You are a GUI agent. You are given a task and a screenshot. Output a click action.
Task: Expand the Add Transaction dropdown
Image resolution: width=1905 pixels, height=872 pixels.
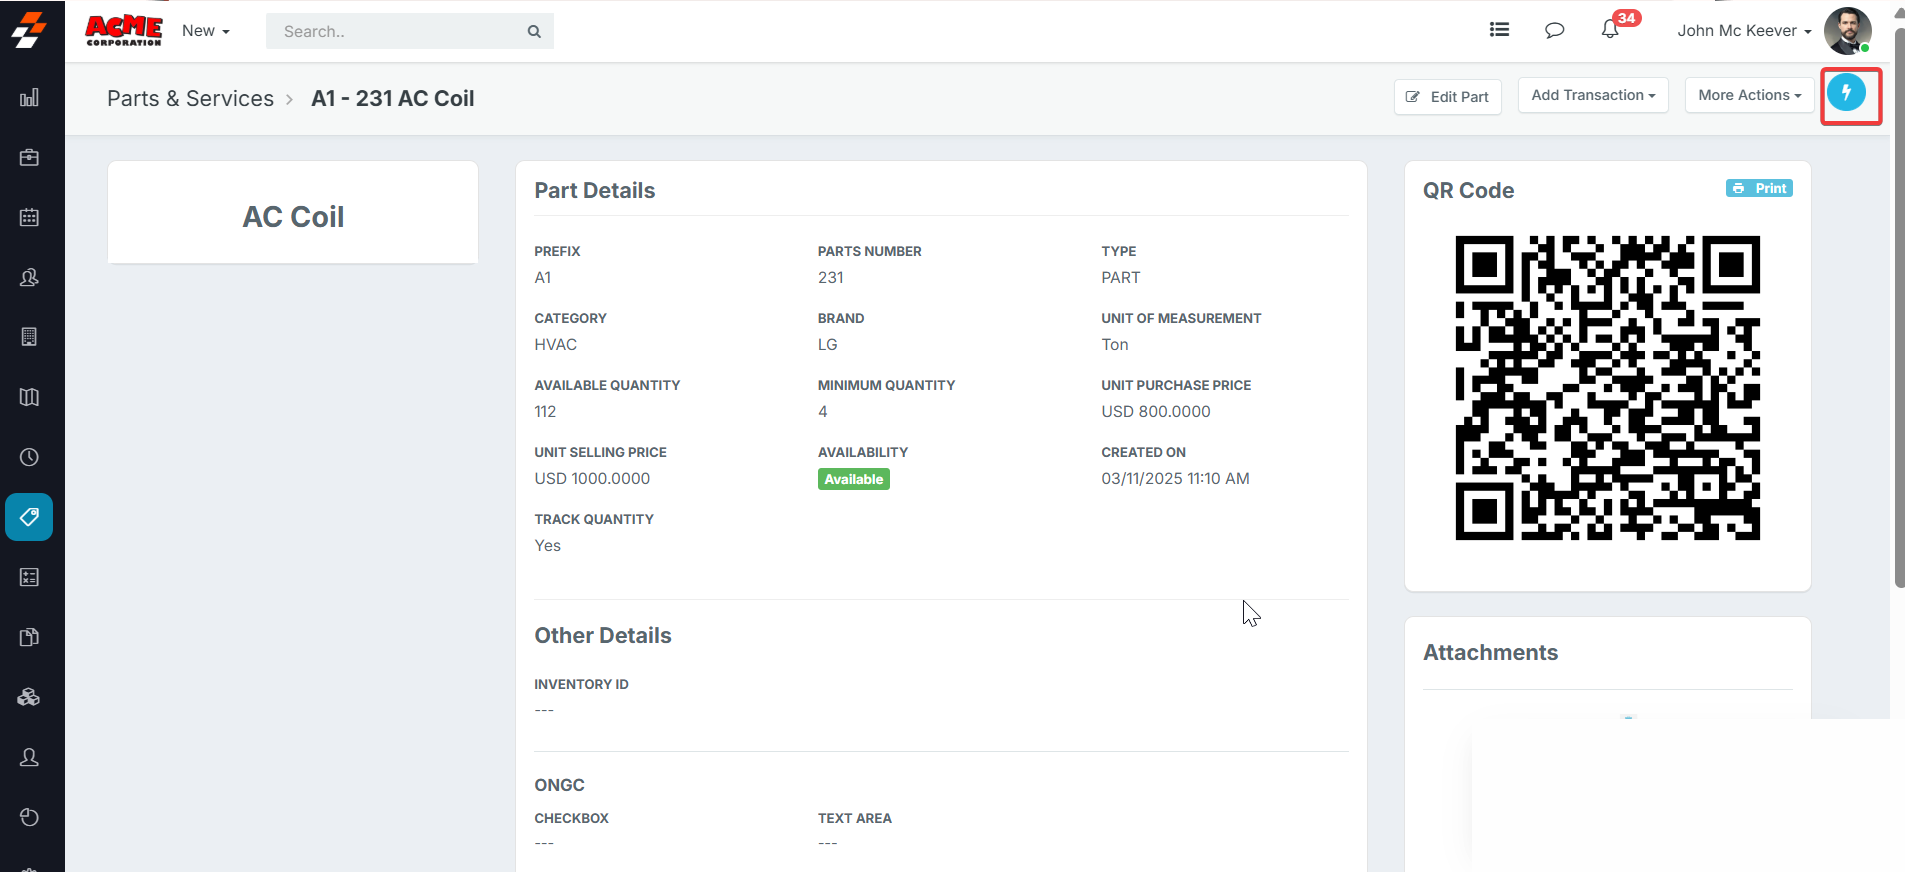point(1592,95)
